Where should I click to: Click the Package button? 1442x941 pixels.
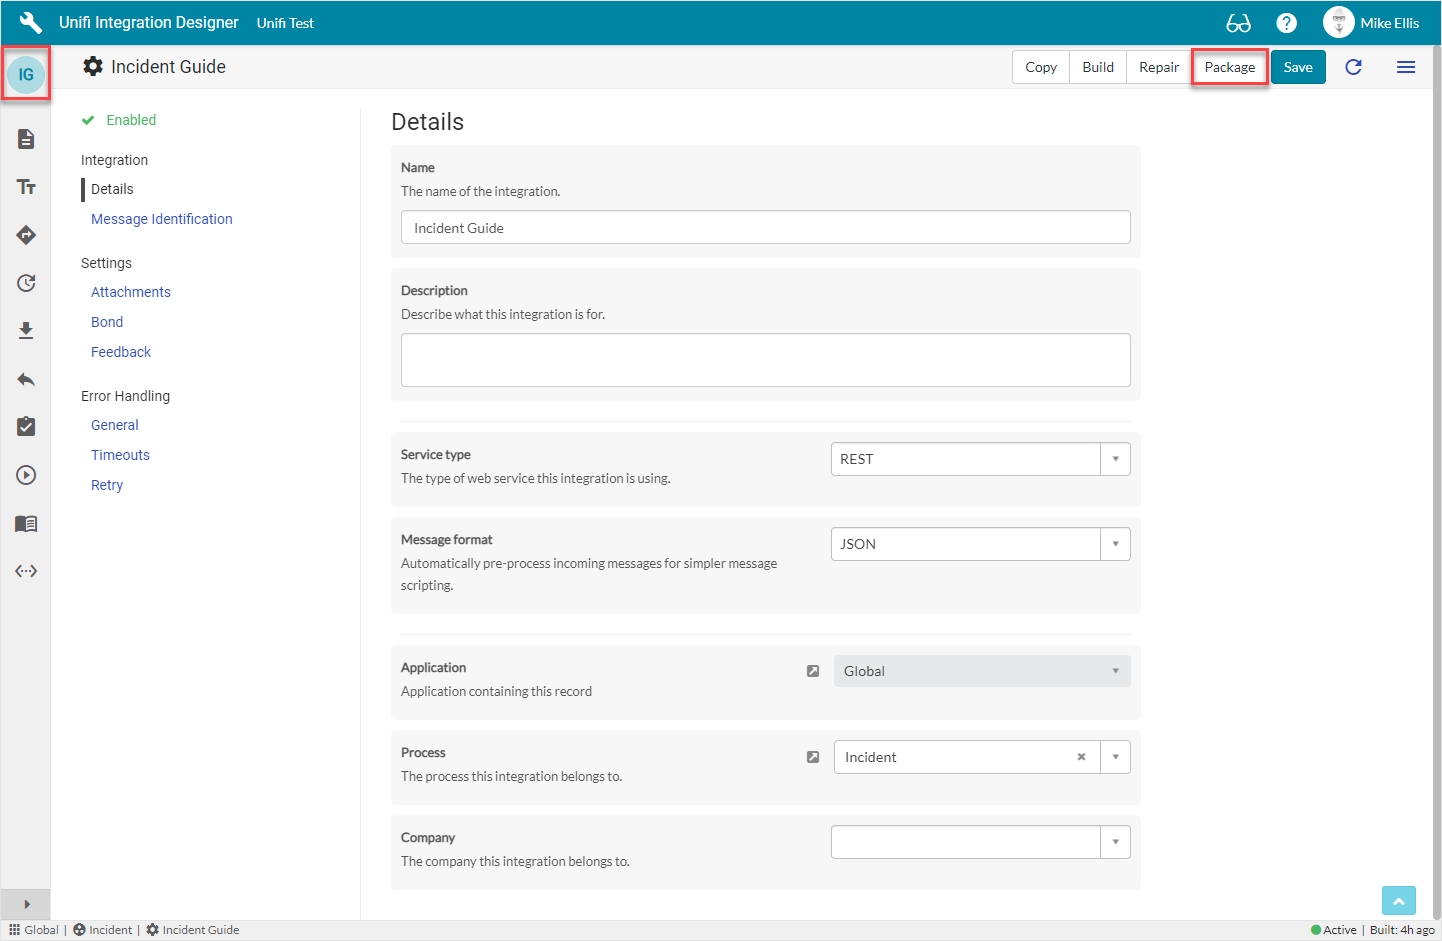click(1229, 67)
